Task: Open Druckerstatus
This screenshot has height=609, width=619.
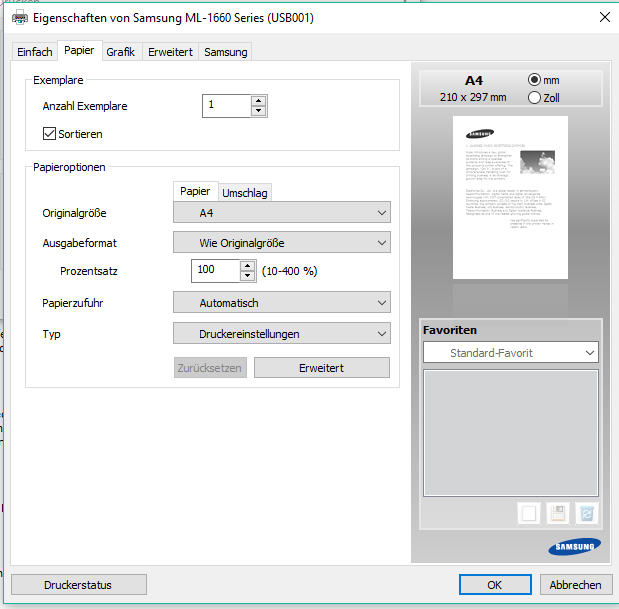Action: point(79,585)
